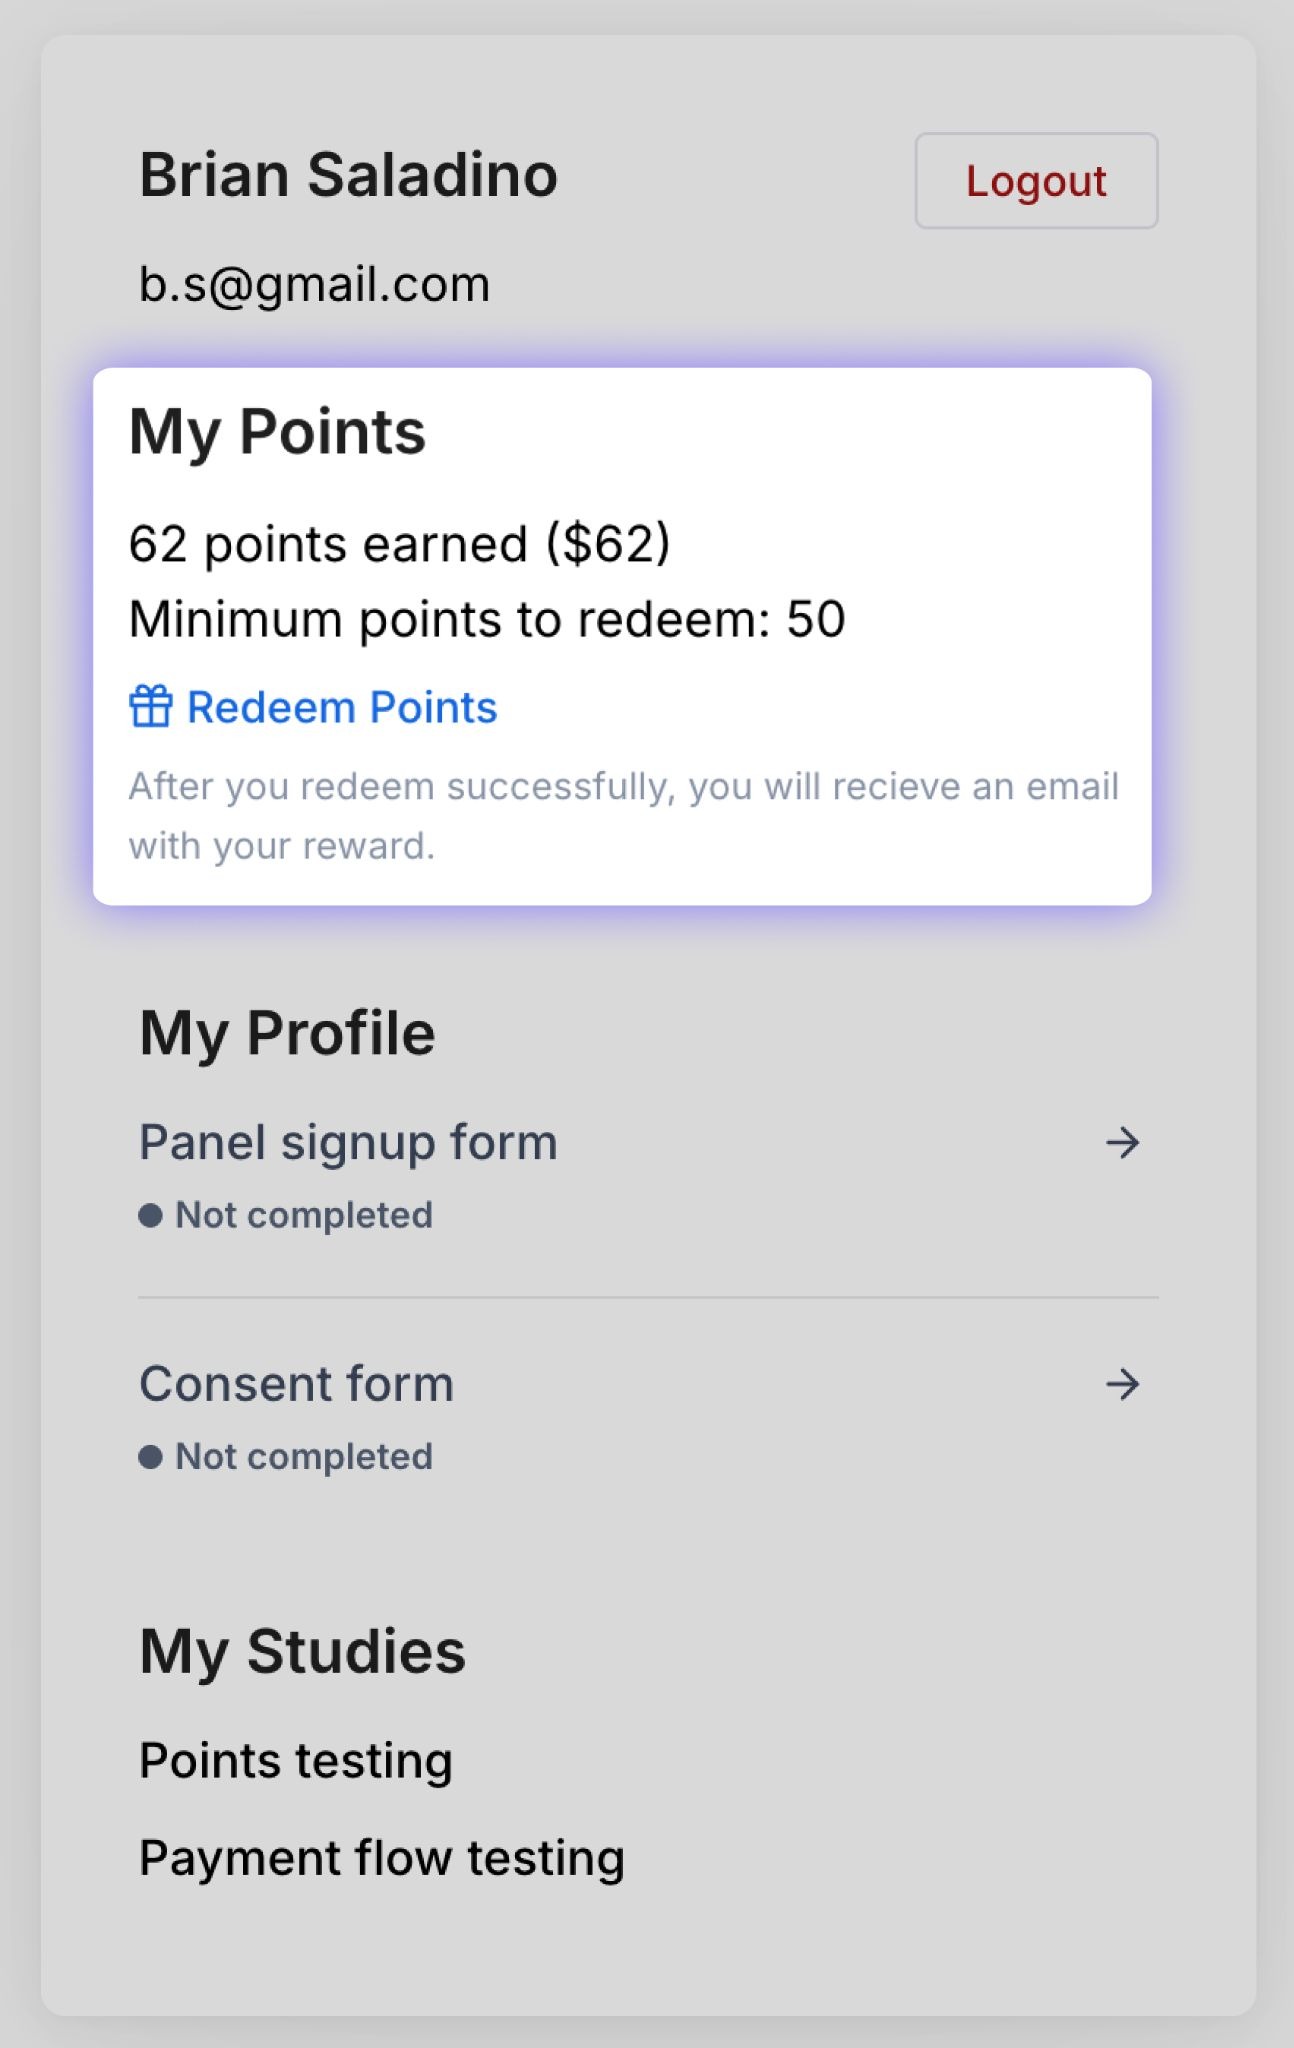Screen dimensions: 1294x2048
Task: Click the email address b.s@gmail.com
Action: click(x=314, y=284)
